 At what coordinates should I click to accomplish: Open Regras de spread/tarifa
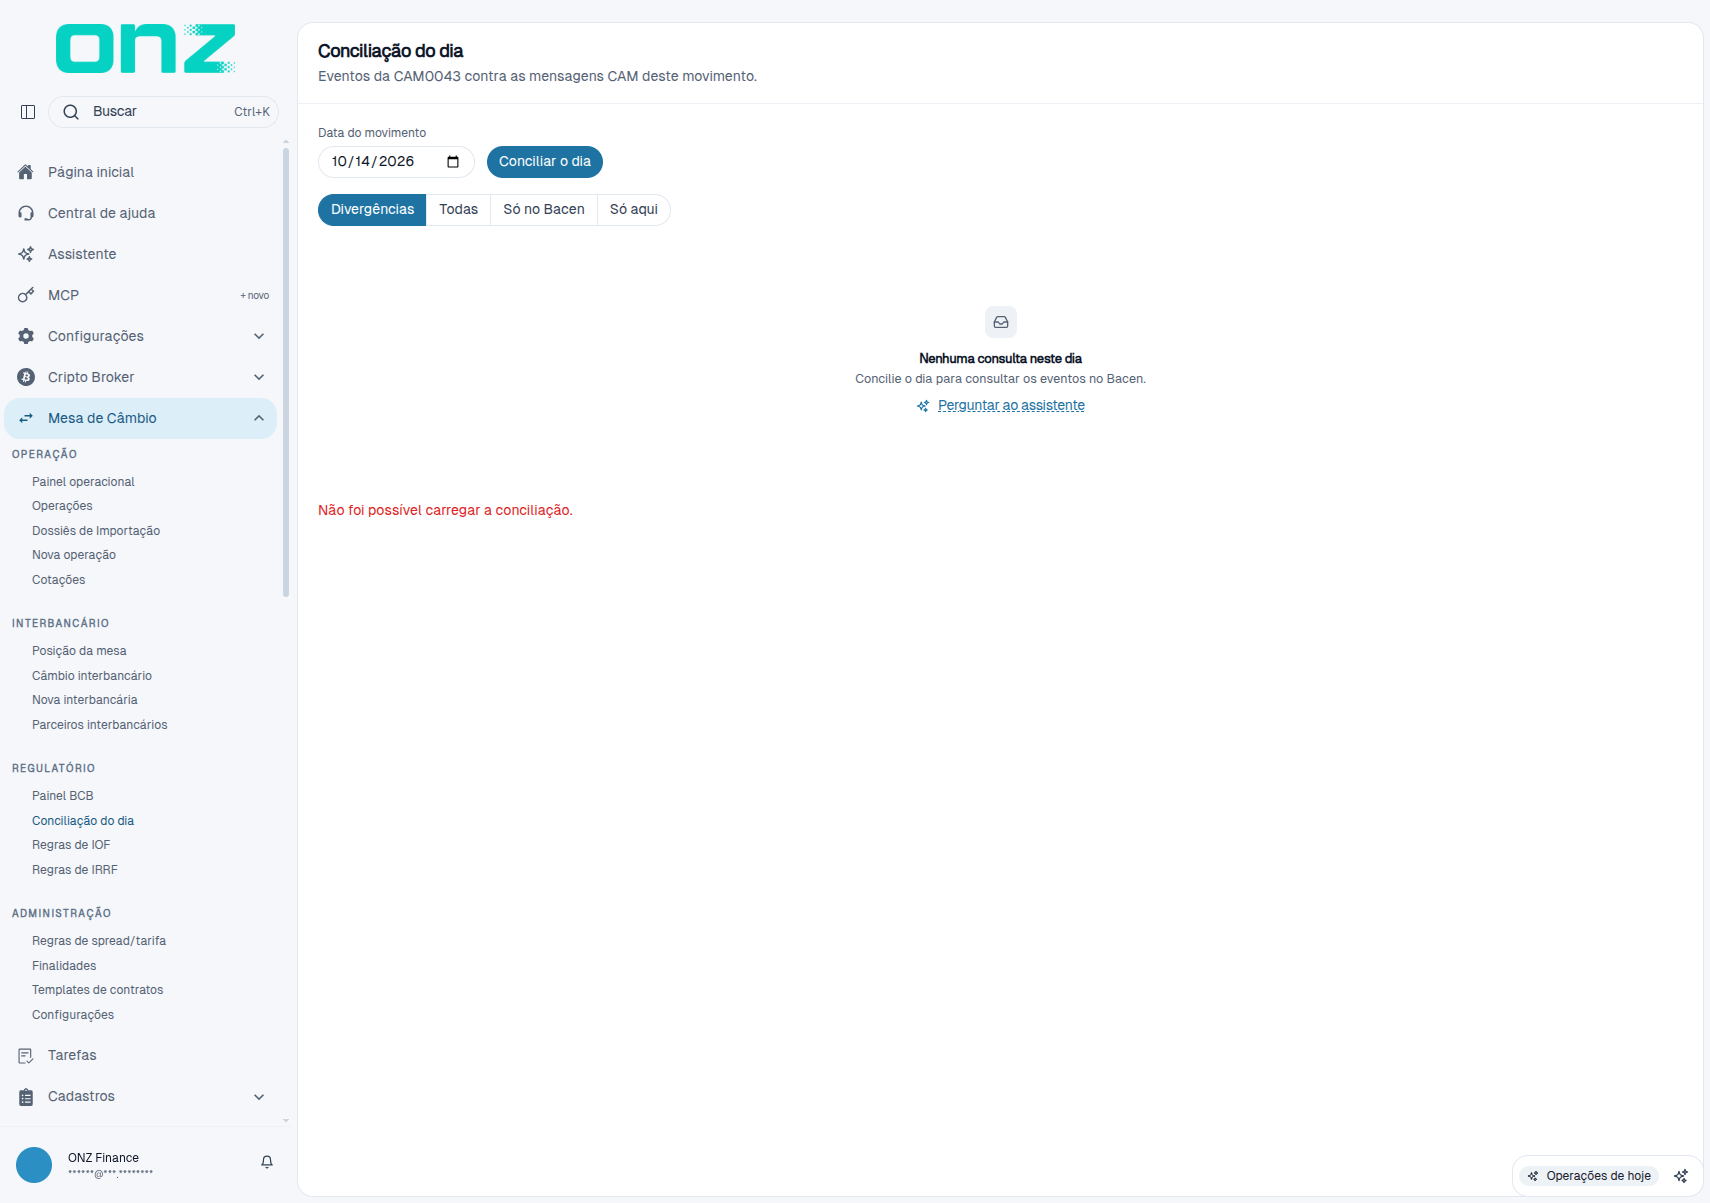(x=99, y=941)
